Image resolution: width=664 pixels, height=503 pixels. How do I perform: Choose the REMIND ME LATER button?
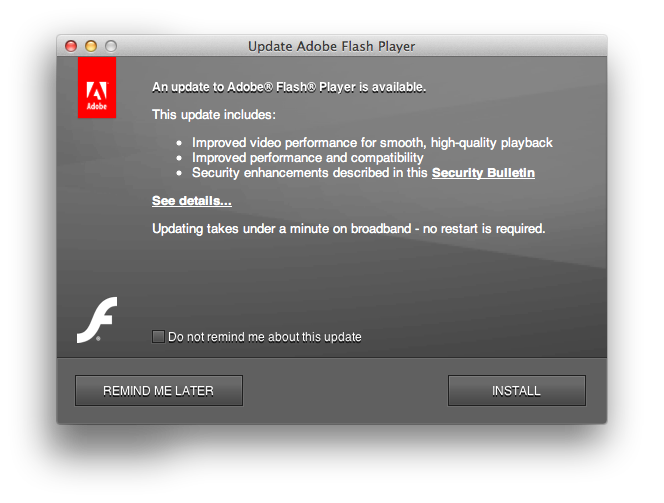(159, 390)
